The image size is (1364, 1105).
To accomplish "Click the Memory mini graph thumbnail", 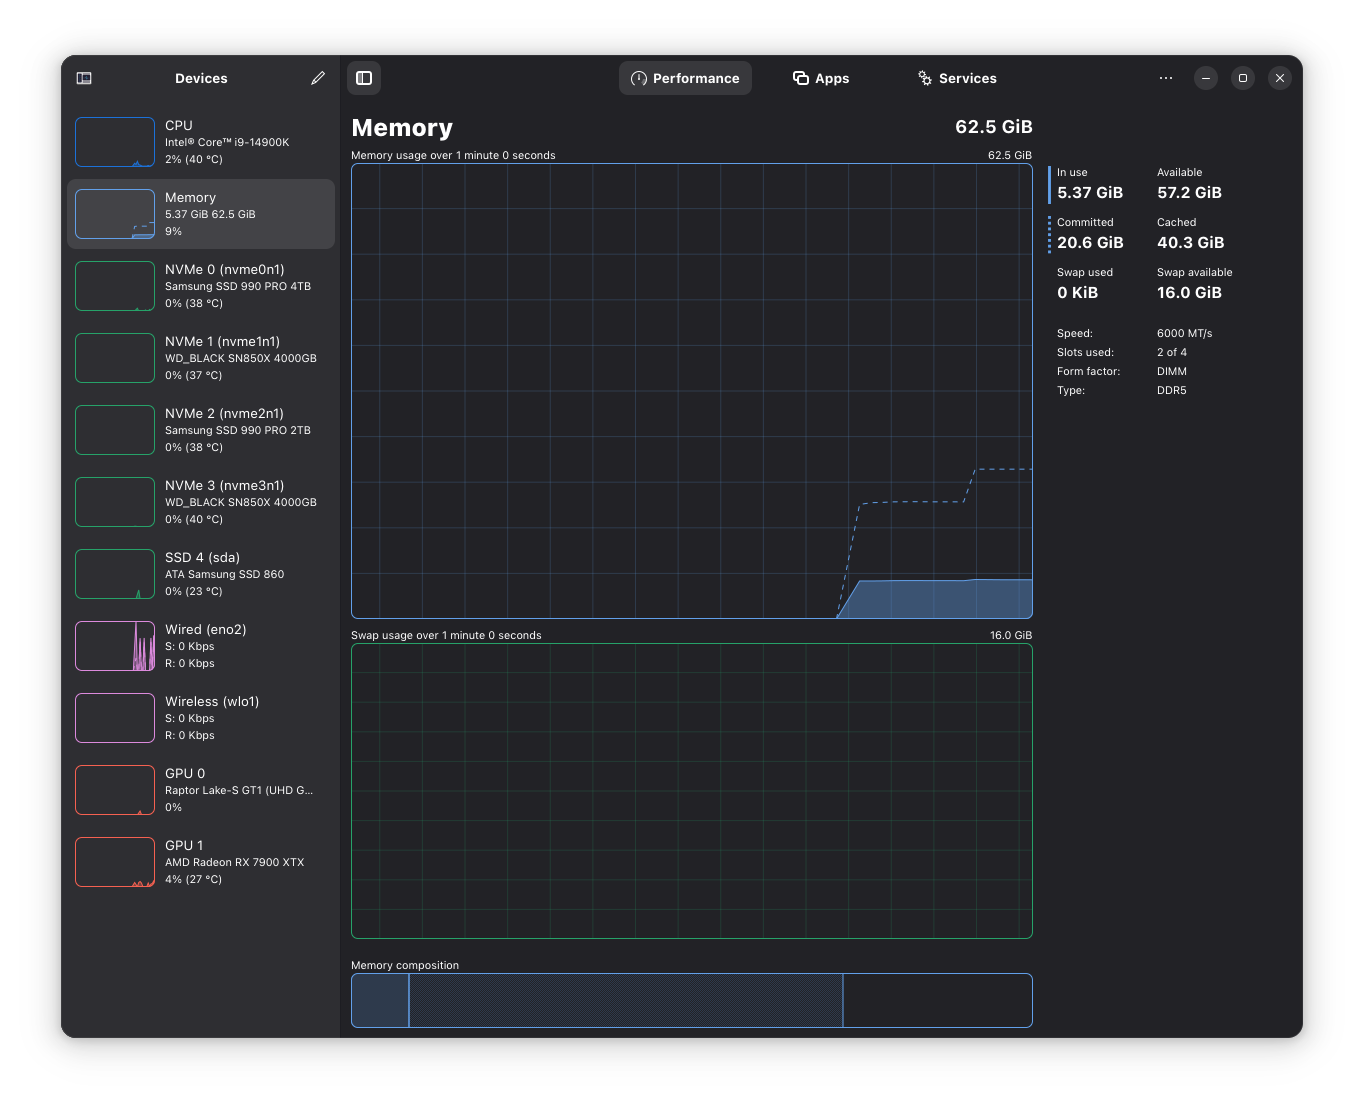I will [x=115, y=214].
